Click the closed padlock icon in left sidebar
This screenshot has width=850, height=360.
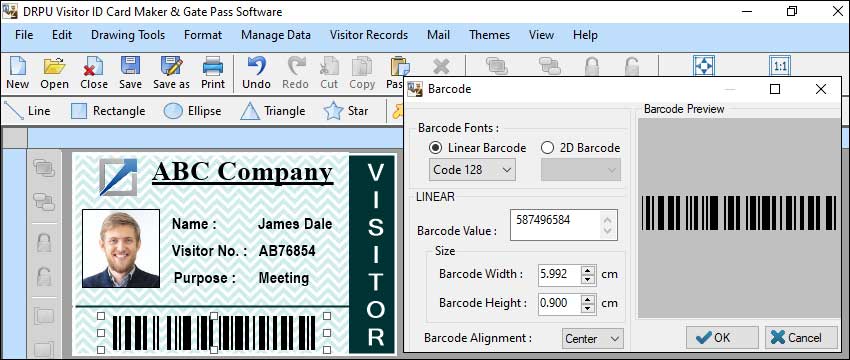point(43,242)
